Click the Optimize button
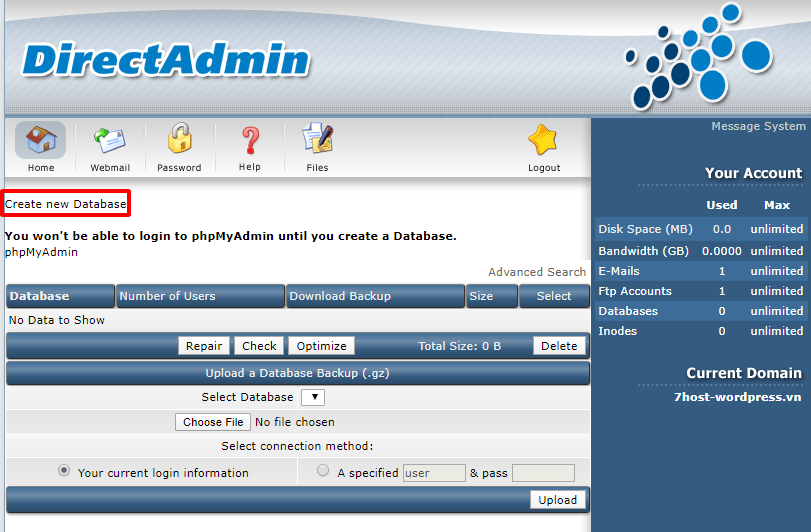Image resolution: width=811 pixels, height=532 pixels. pos(321,346)
